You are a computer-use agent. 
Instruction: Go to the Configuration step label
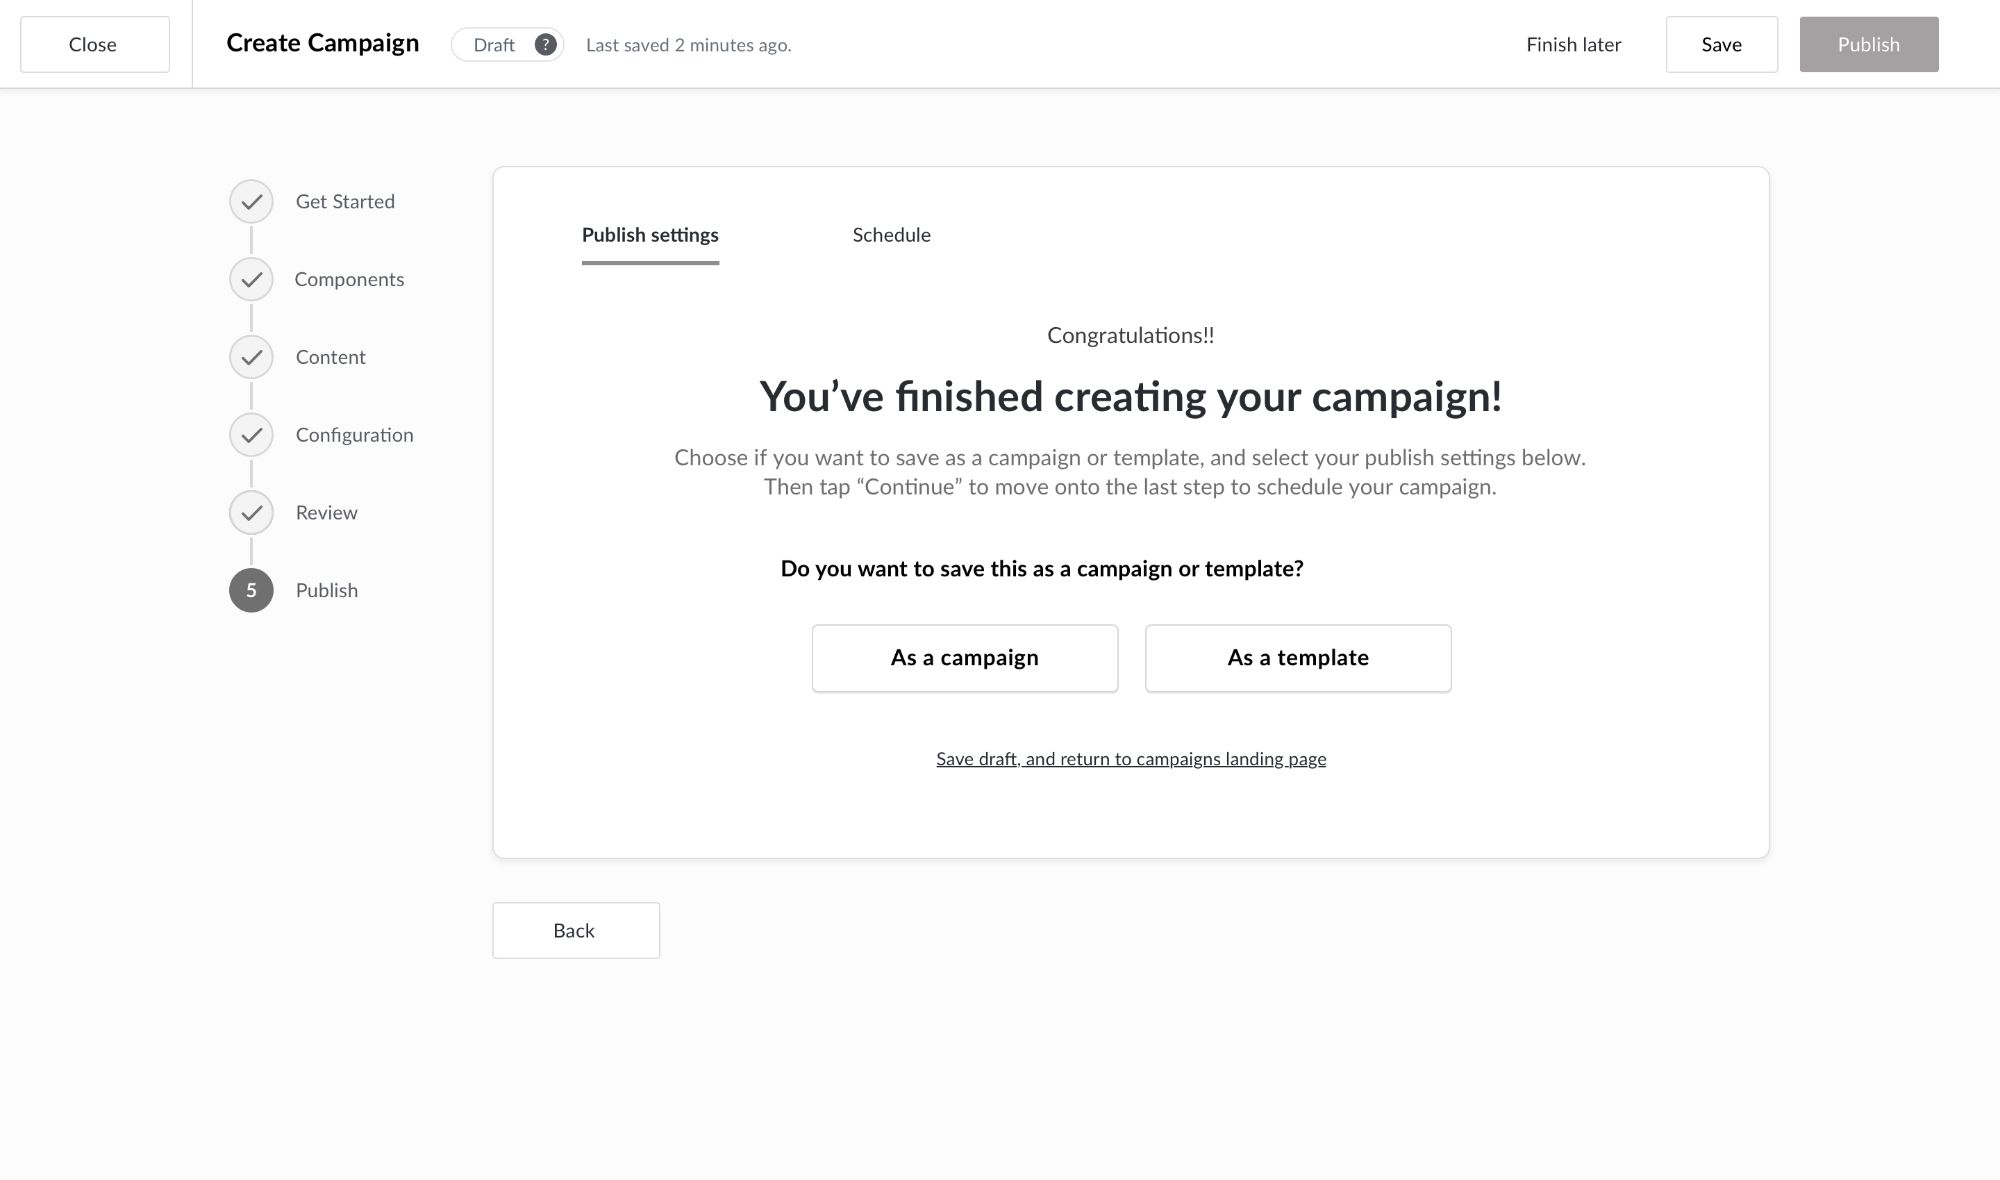point(354,435)
